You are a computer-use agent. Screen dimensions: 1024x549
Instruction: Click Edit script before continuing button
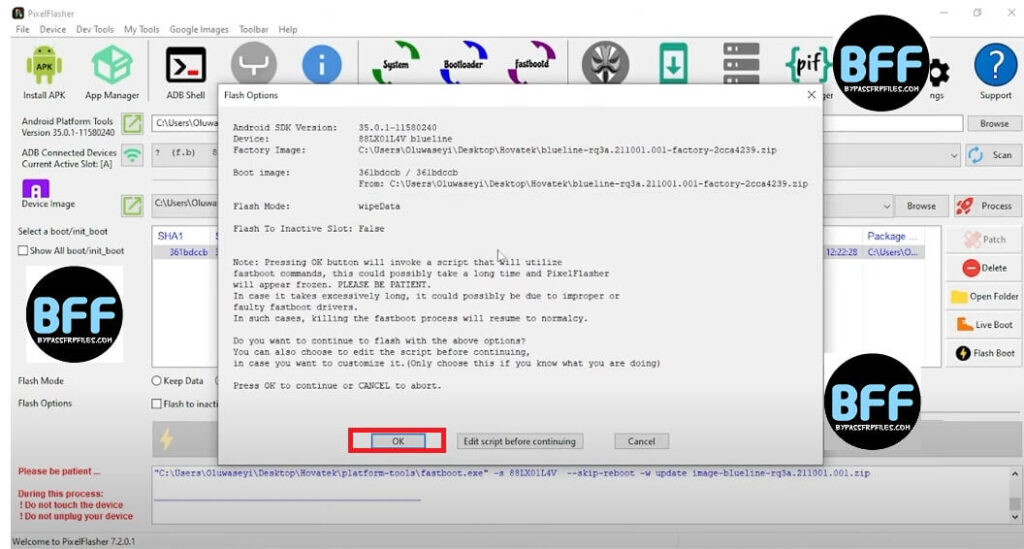pyautogui.click(x=519, y=441)
